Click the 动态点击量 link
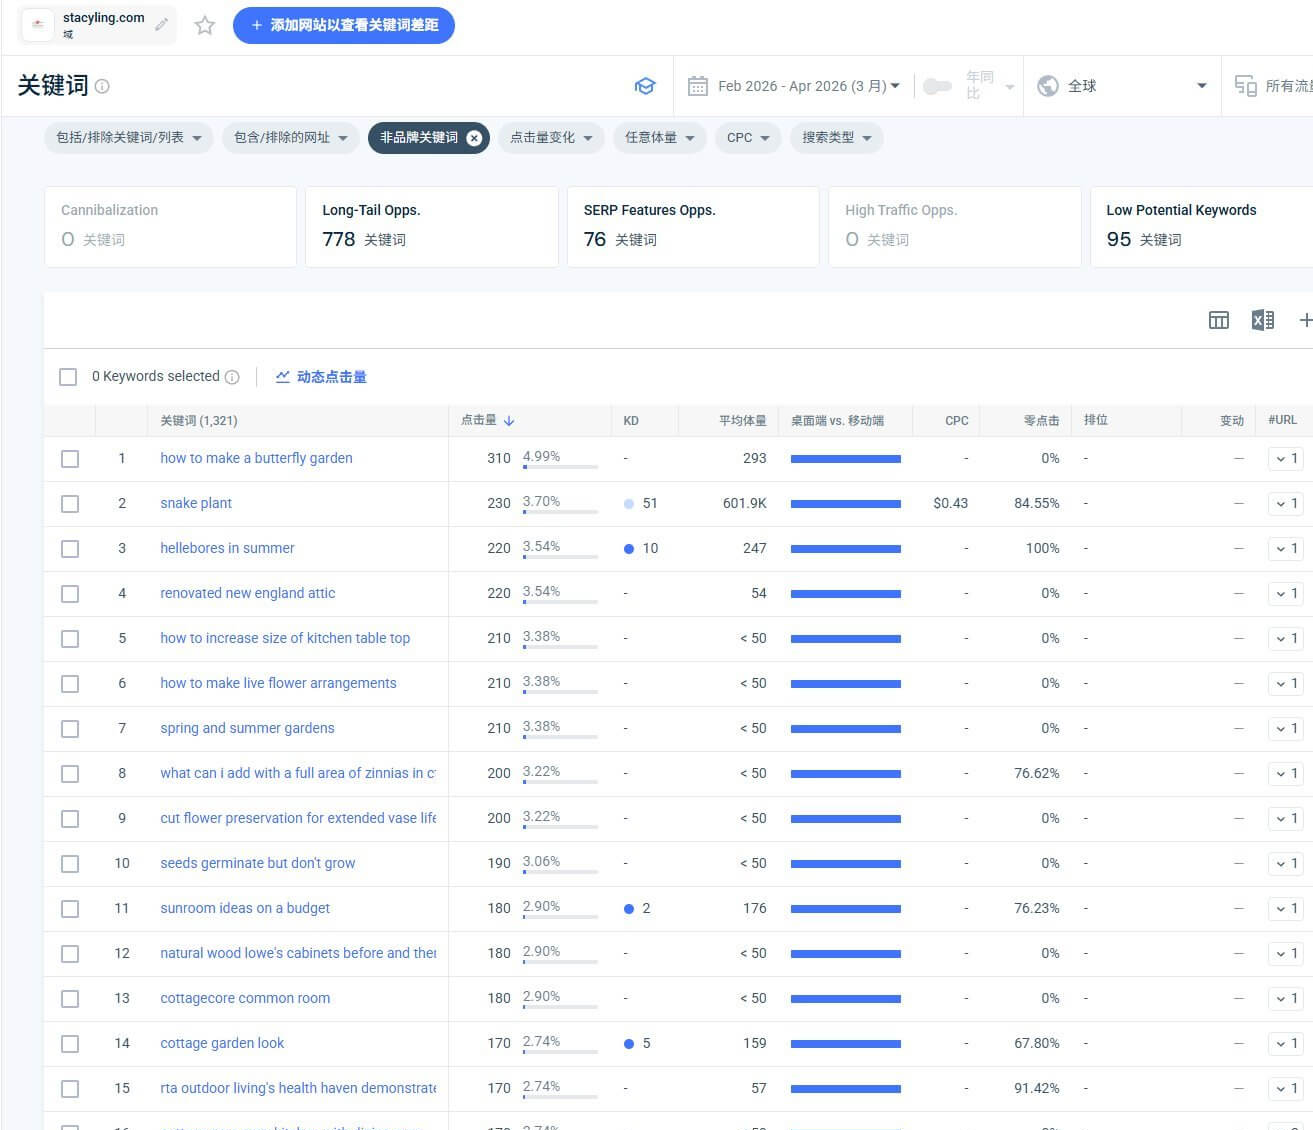The width and height of the screenshot is (1313, 1130). coord(321,377)
